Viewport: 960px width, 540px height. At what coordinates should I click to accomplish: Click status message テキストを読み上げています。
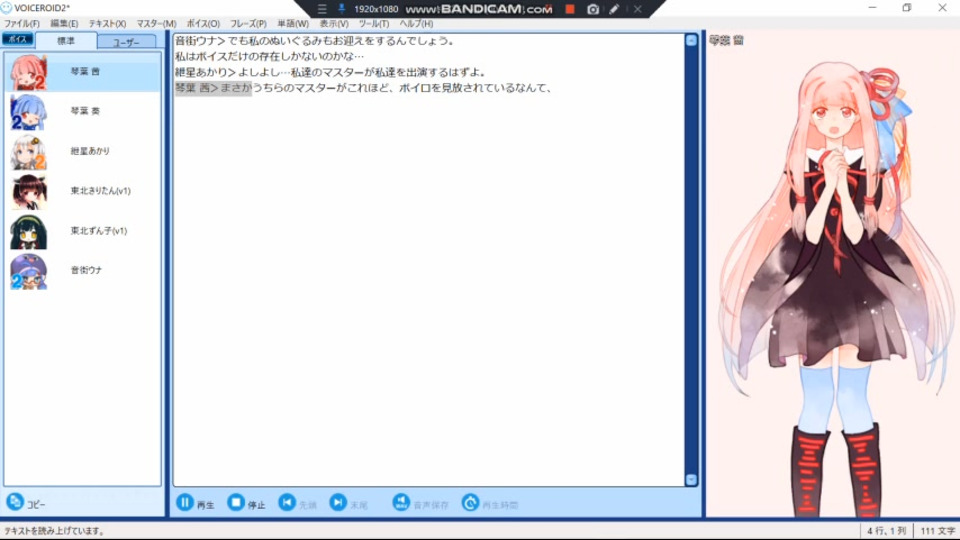click(x=54, y=531)
